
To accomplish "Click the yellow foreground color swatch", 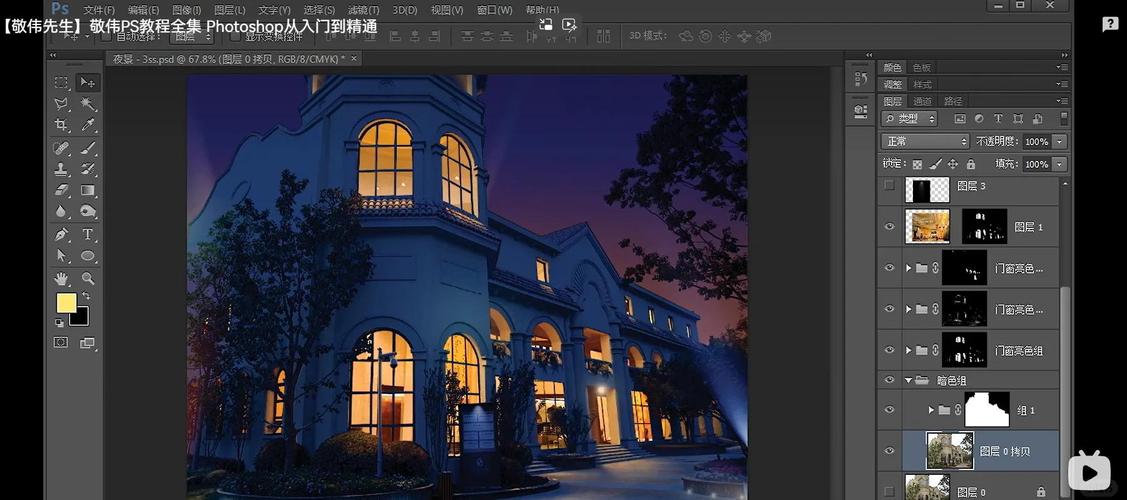I will point(66,303).
